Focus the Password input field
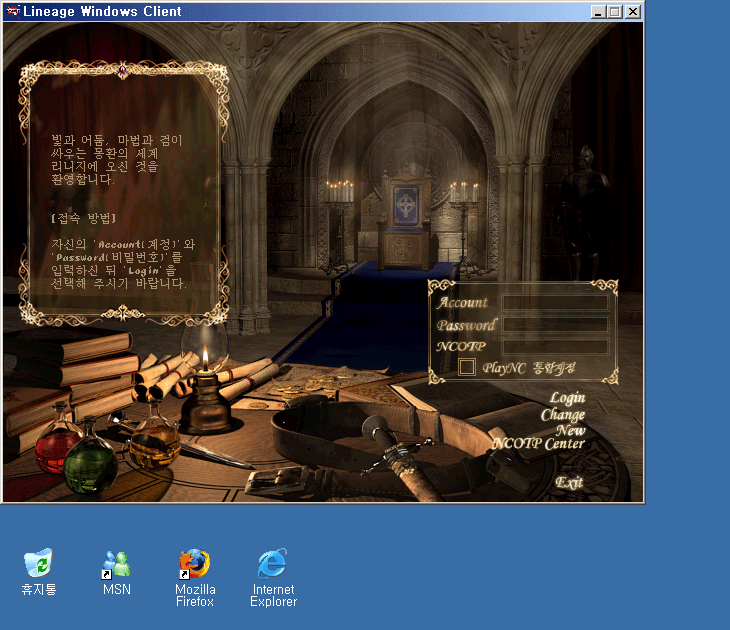The image size is (730, 630). [555, 324]
